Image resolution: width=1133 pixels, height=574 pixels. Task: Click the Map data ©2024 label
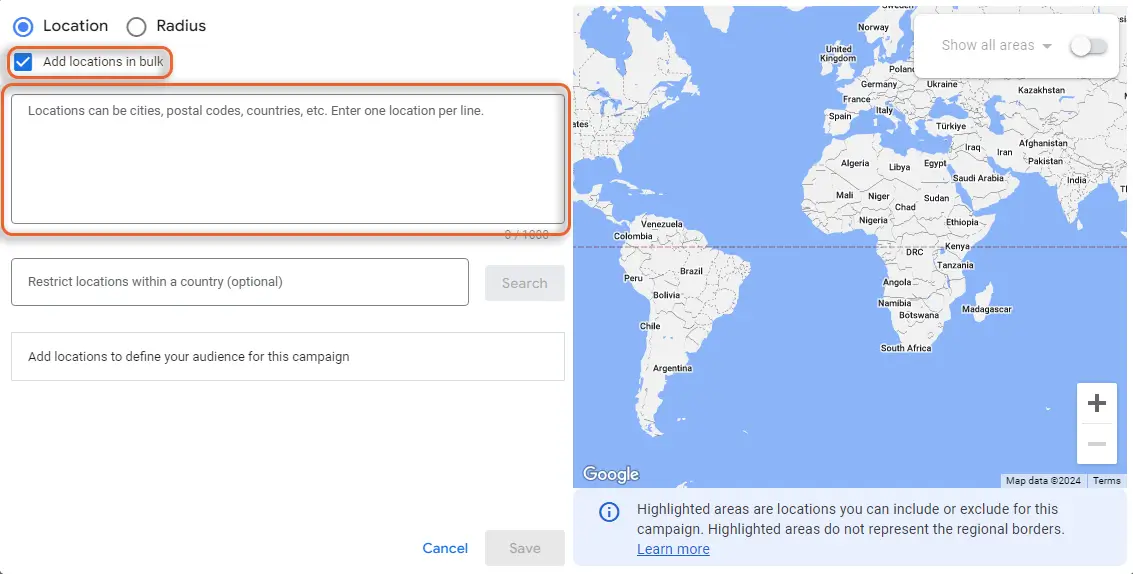tap(1043, 481)
